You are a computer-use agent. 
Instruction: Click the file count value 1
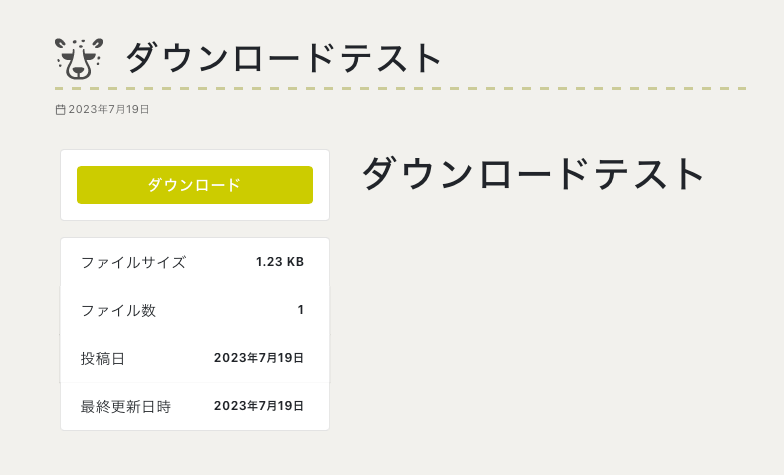(300, 310)
